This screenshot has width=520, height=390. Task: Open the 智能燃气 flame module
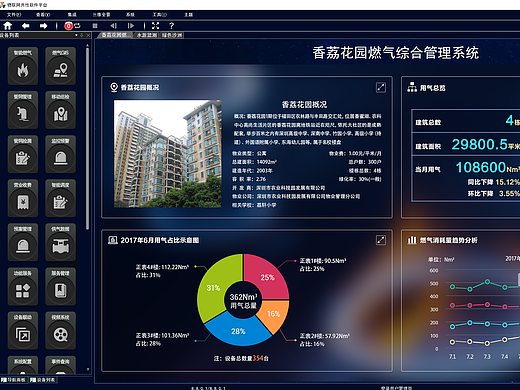(23, 66)
